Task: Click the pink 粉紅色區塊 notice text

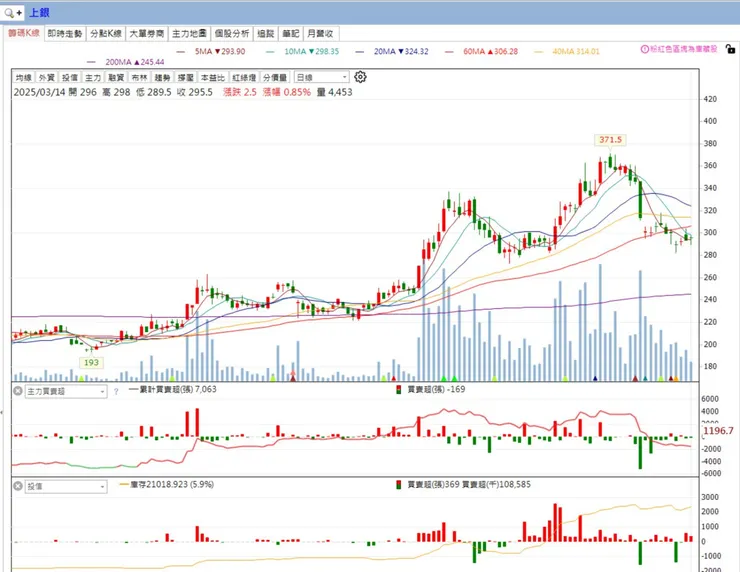Action: coord(684,49)
